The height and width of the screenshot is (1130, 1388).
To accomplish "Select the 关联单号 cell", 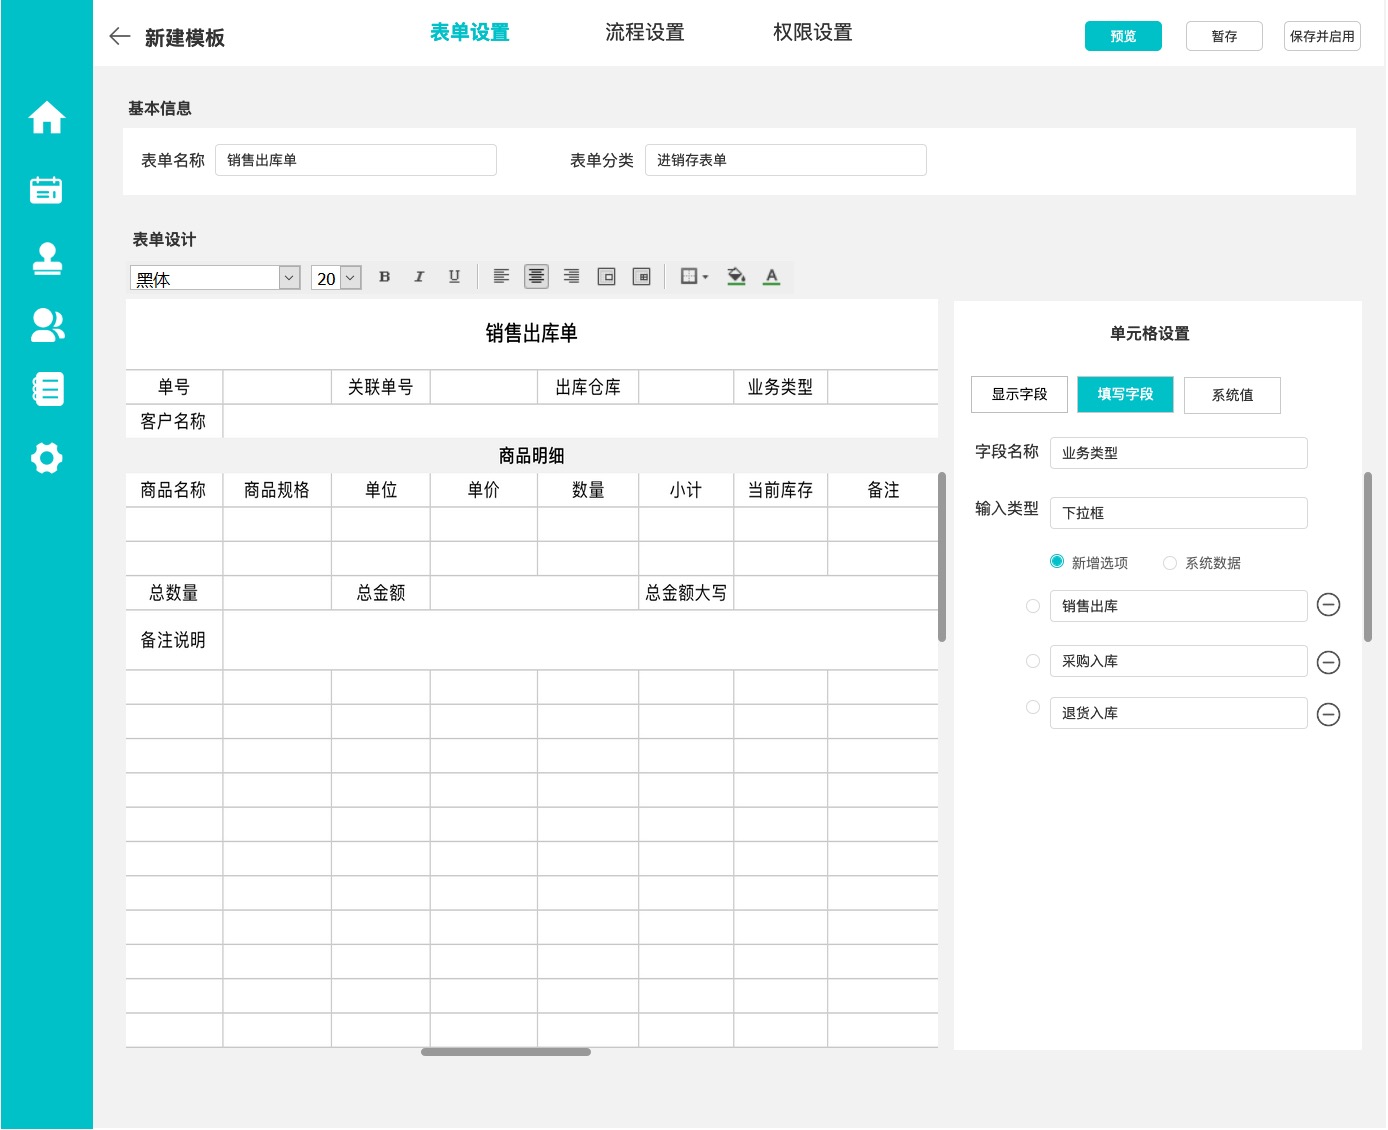I will pyautogui.click(x=380, y=387).
